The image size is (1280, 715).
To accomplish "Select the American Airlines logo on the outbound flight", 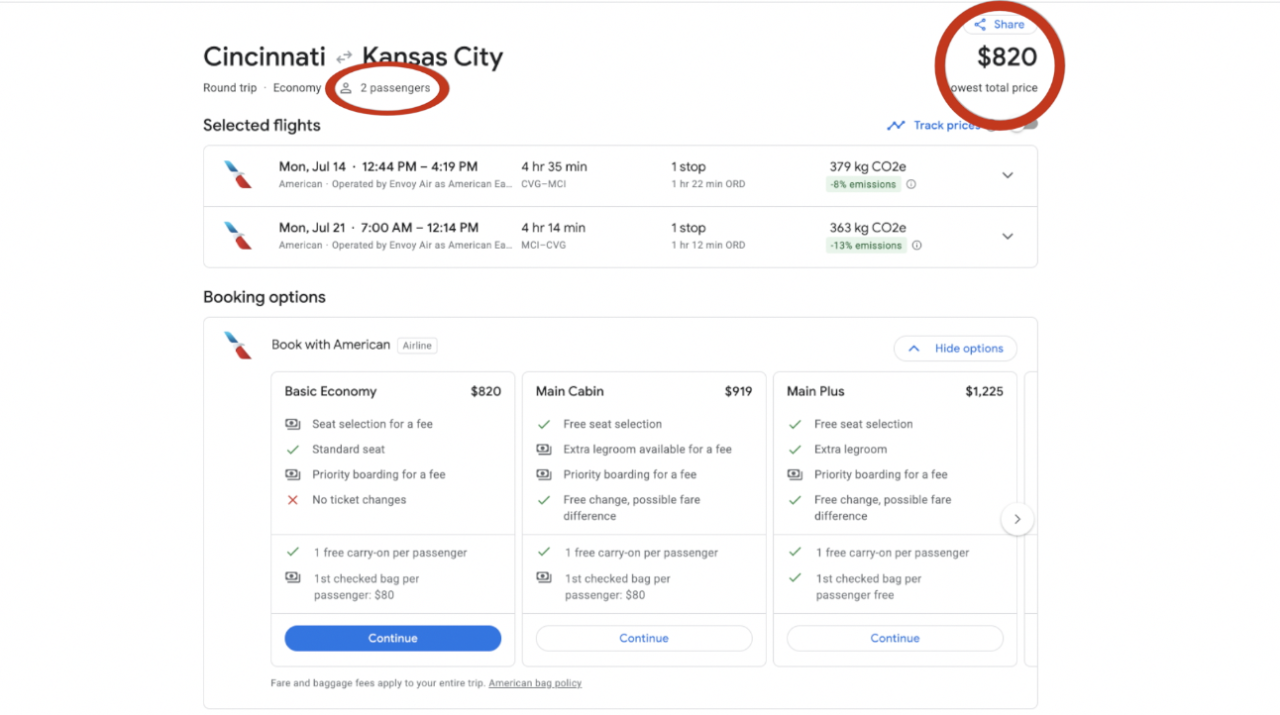I will pos(237,174).
